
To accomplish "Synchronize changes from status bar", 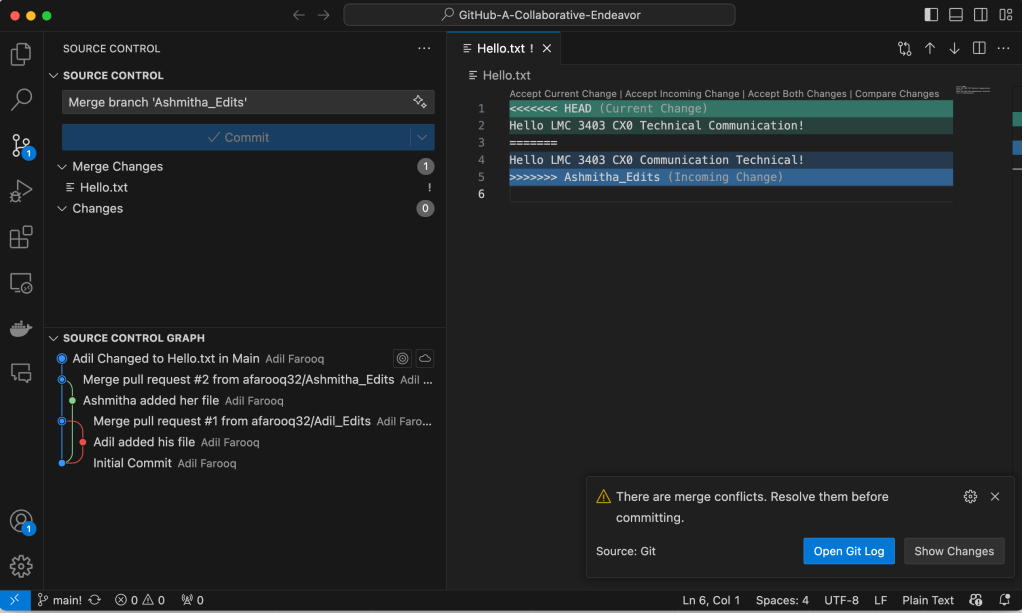I will (x=95, y=600).
